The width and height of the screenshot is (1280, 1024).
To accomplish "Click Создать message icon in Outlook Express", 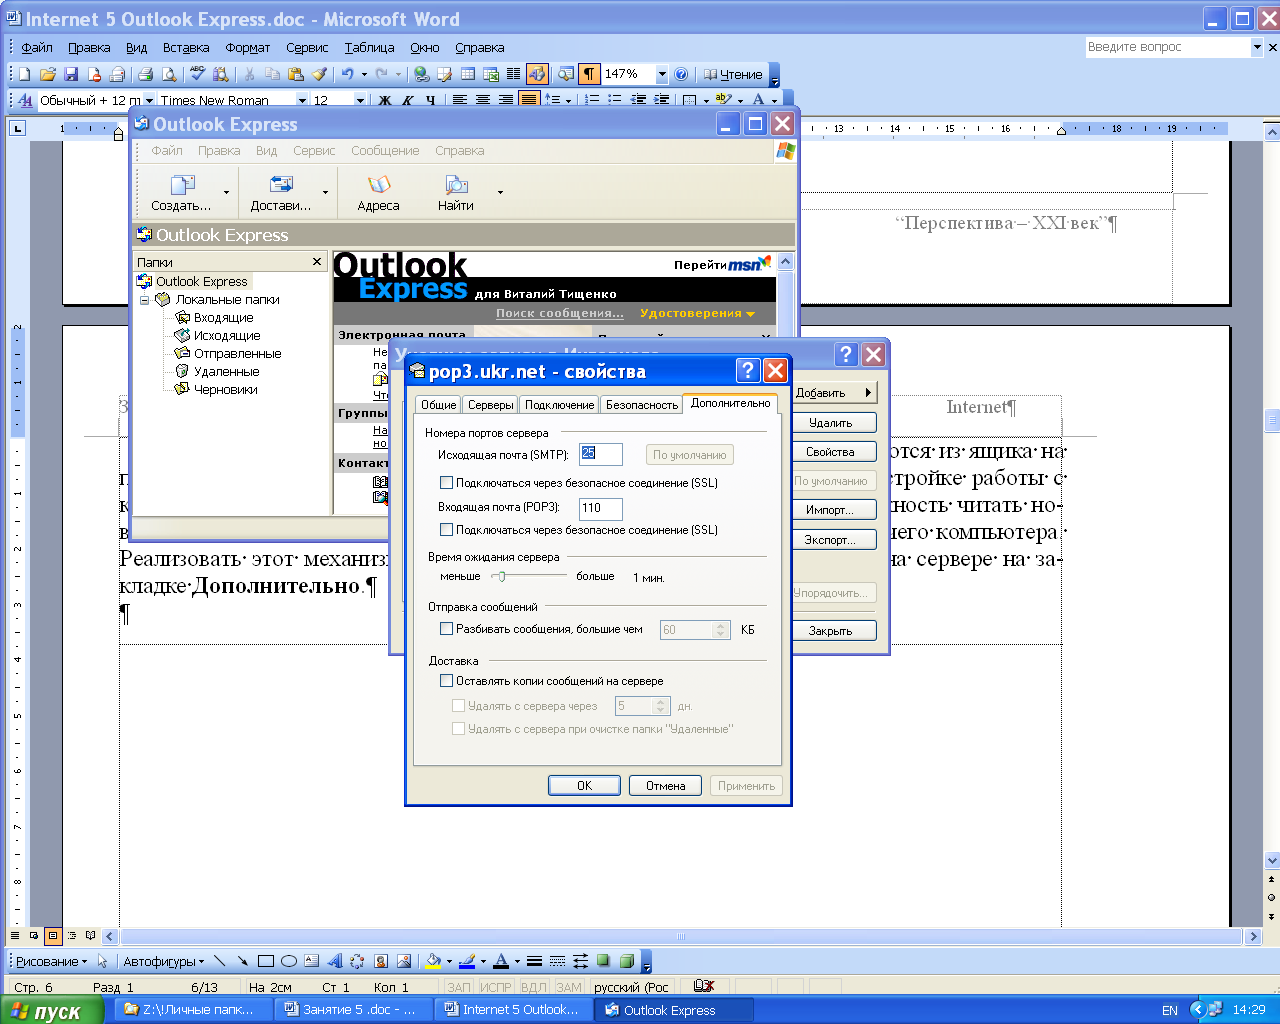I will point(181,192).
